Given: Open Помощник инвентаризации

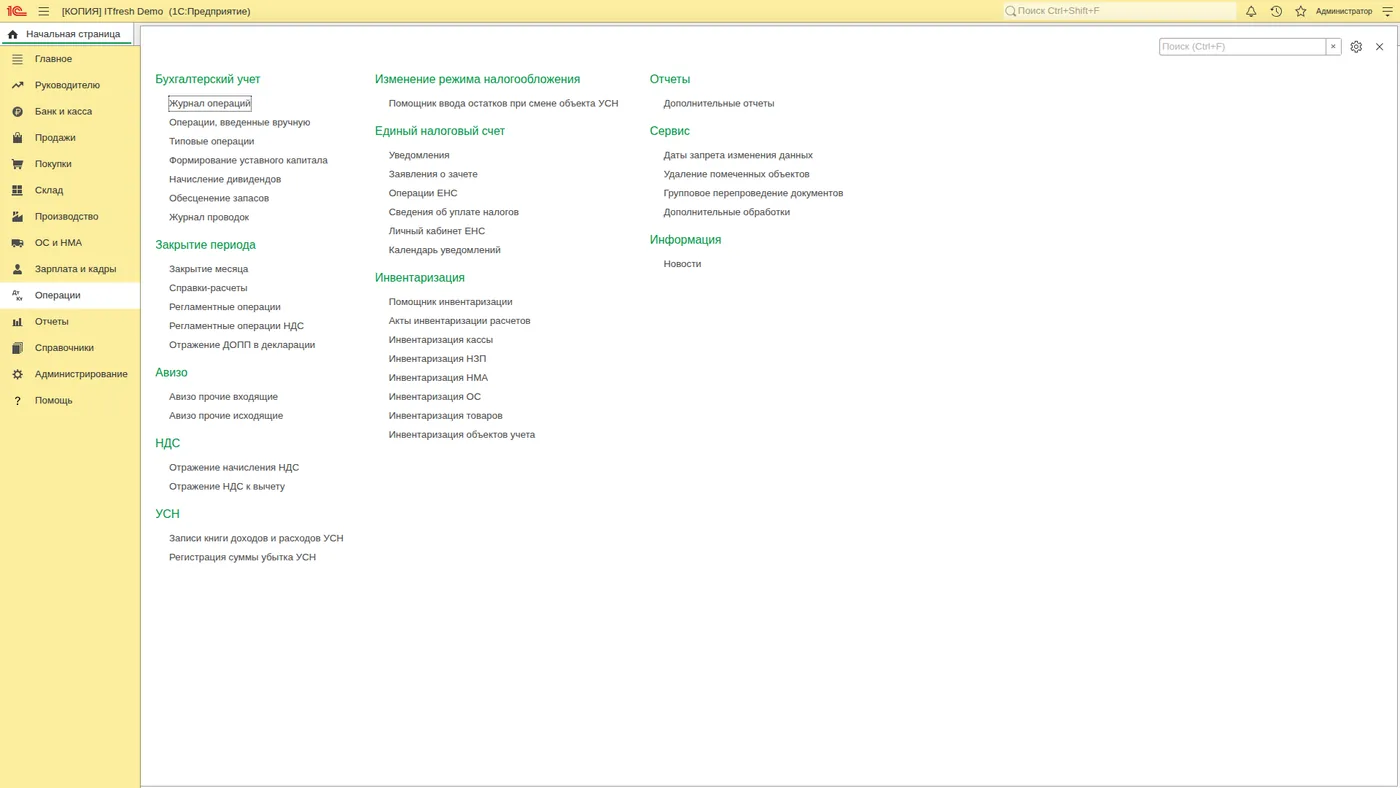Looking at the screenshot, I should click(x=451, y=302).
